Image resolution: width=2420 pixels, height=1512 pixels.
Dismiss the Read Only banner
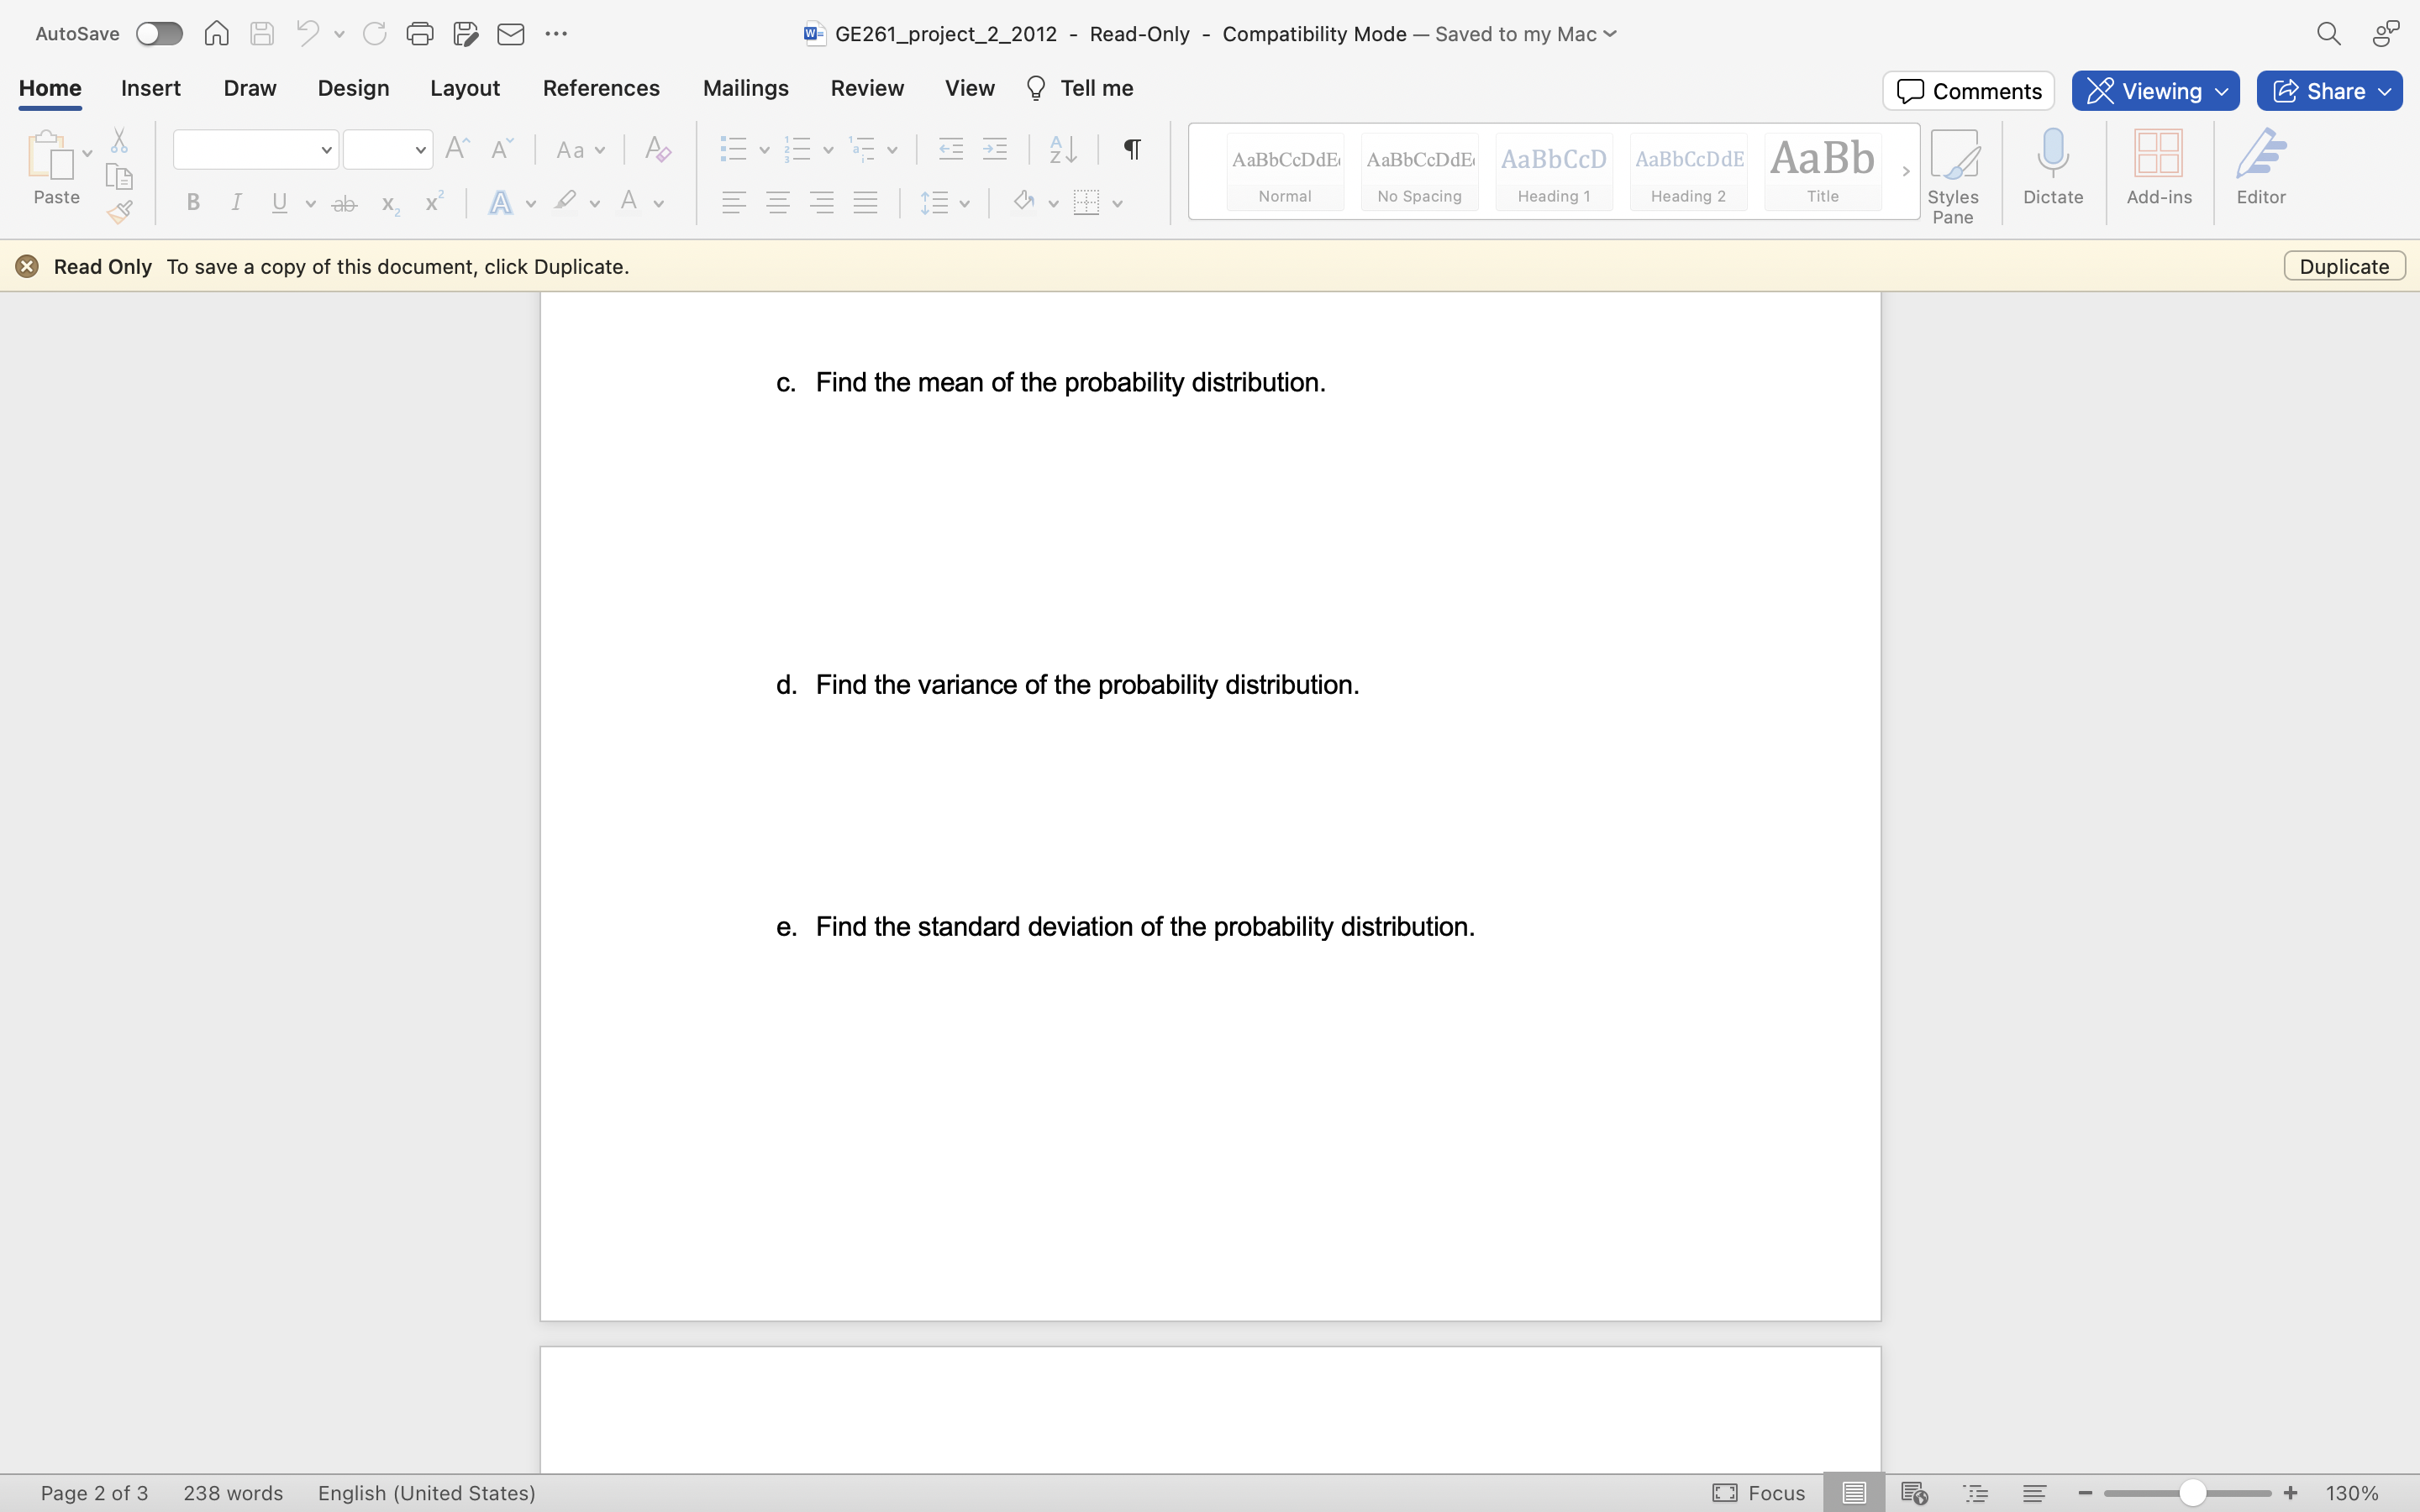pyautogui.click(x=27, y=266)
